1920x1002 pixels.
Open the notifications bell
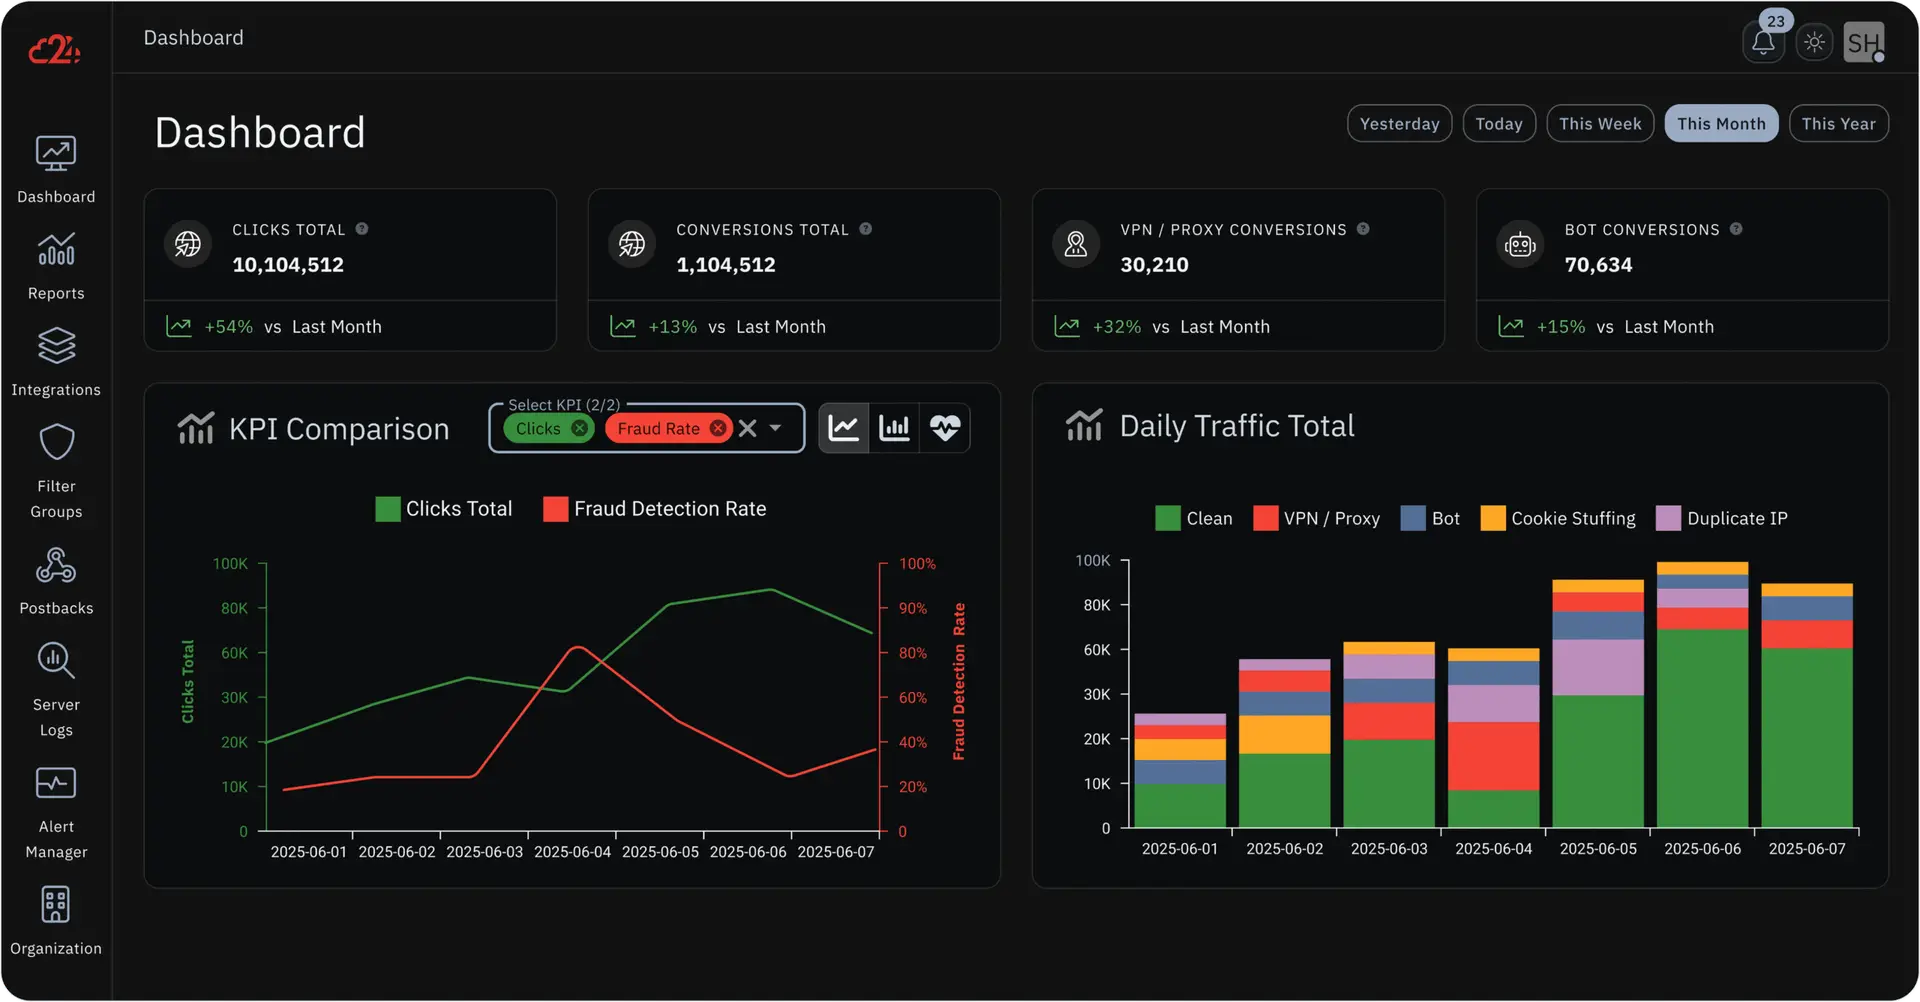click(1763, 43)
